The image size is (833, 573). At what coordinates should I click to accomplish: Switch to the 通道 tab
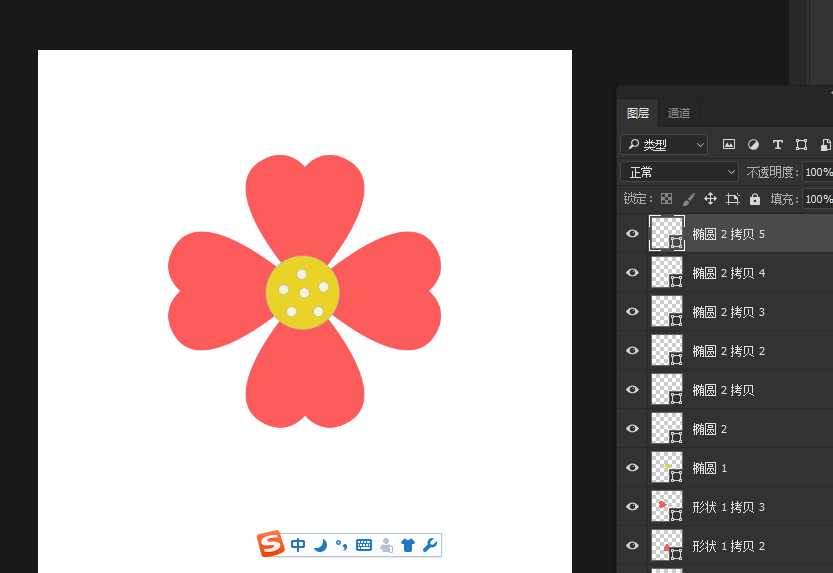point(679,113)
